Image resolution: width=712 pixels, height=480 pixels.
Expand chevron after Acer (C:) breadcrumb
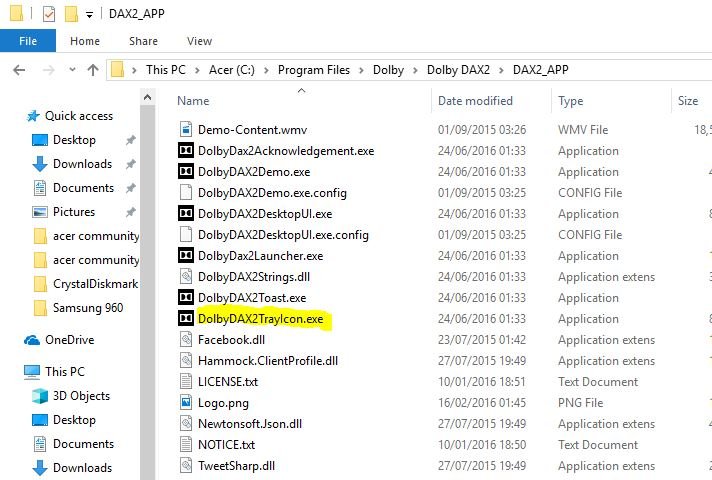[266, 70]
